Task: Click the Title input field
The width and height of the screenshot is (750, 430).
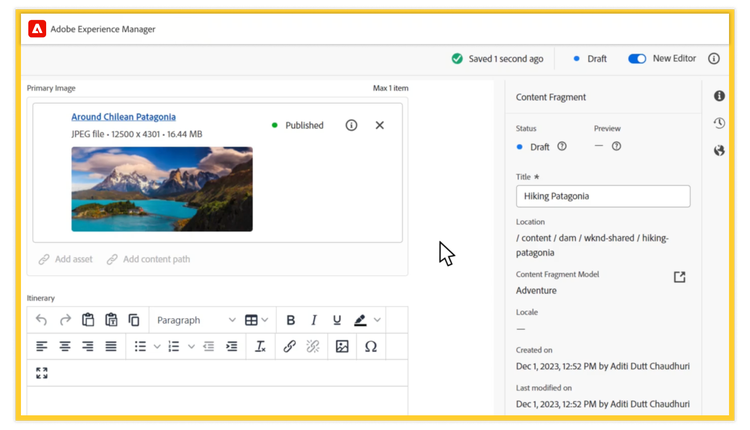Action: click(602, 196)
